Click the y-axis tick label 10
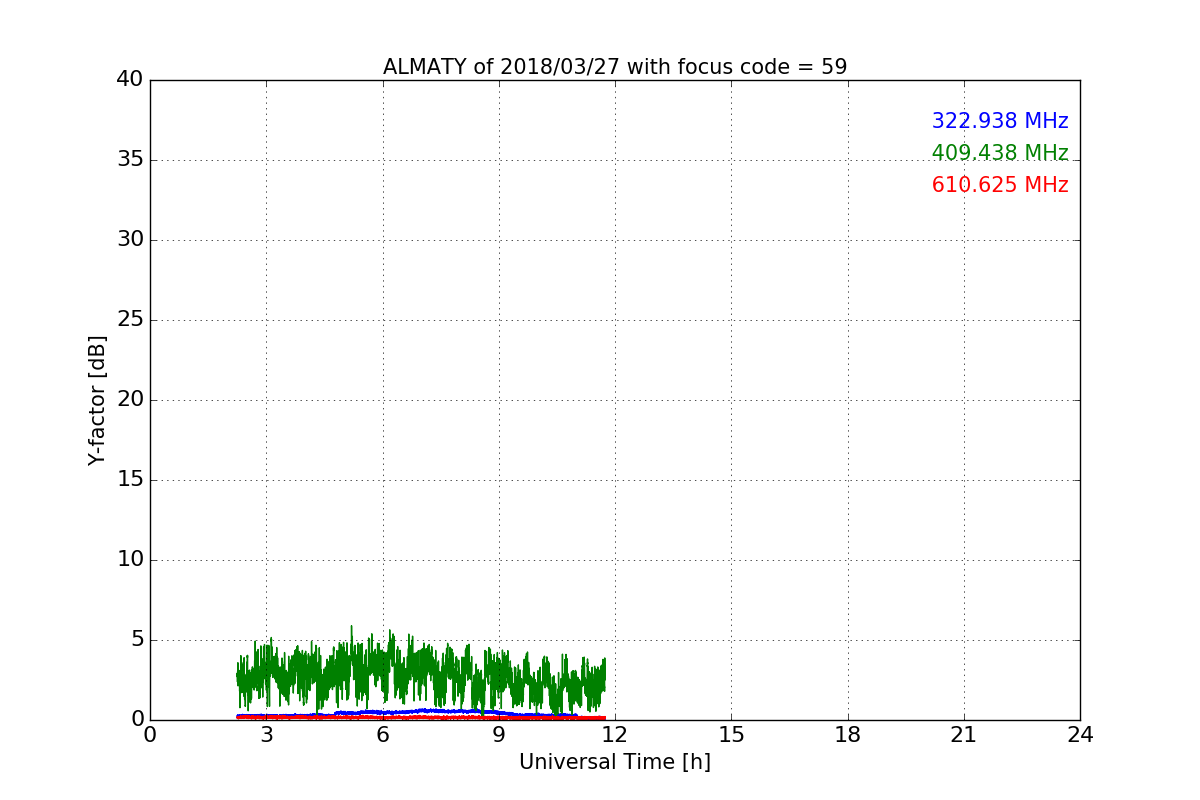The height and width of the screenshot is (800, 1200). (x=130, y=560)
